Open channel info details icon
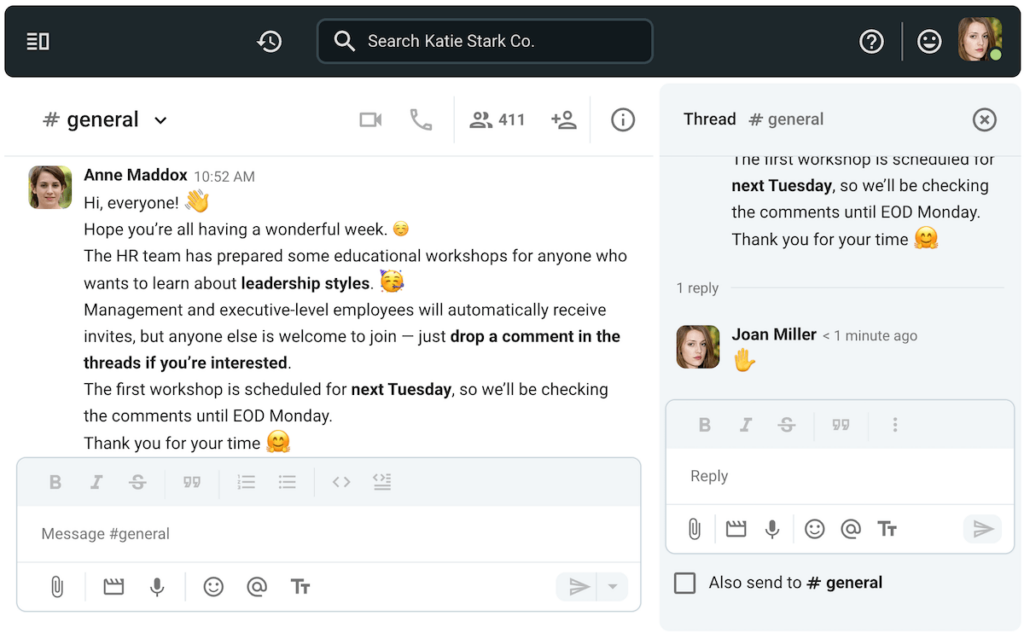 click(x=623, y=120)
